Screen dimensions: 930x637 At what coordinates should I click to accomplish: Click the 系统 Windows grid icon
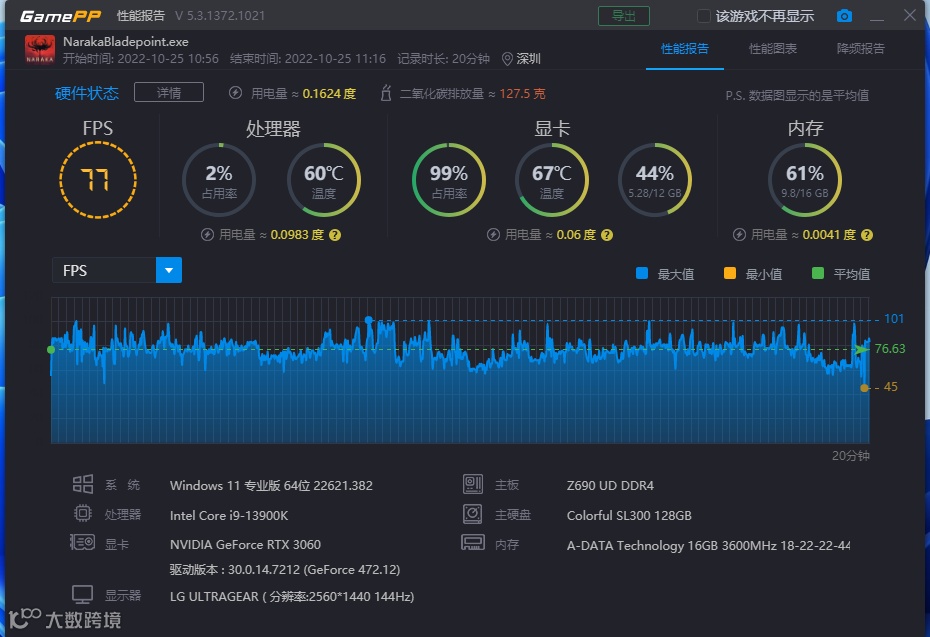click(x=82, y=484)
